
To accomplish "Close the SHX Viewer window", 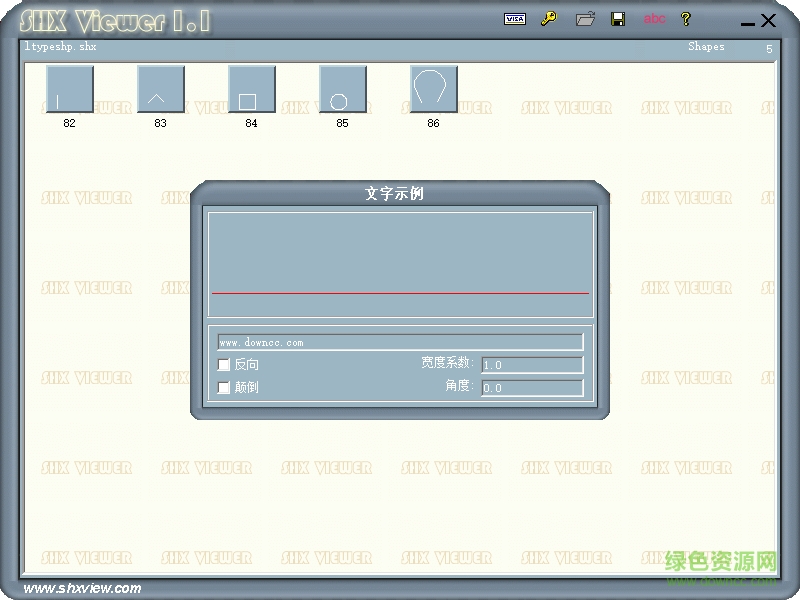I will pyautogui.click(x=768, y=20).
